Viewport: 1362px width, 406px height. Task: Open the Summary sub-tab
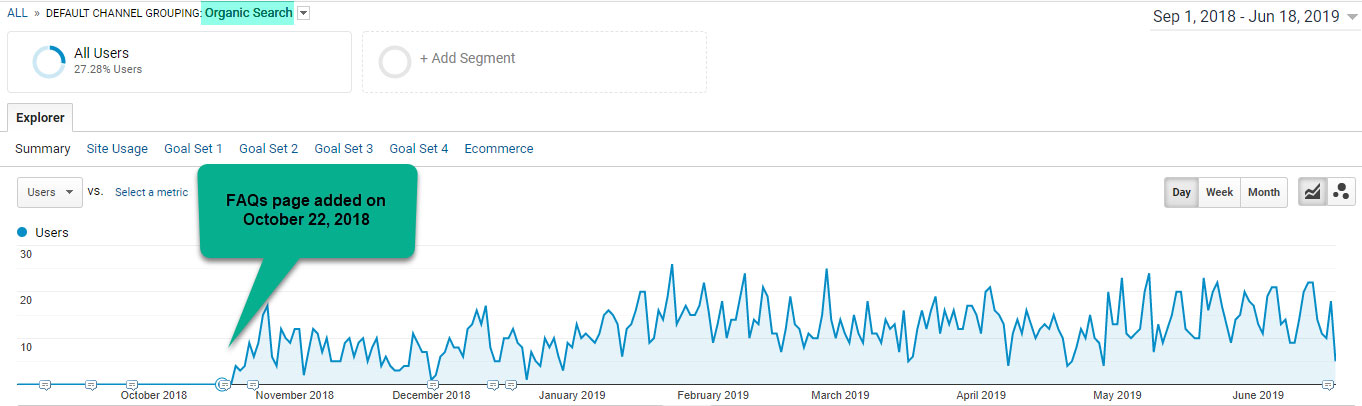coord(42,149)
